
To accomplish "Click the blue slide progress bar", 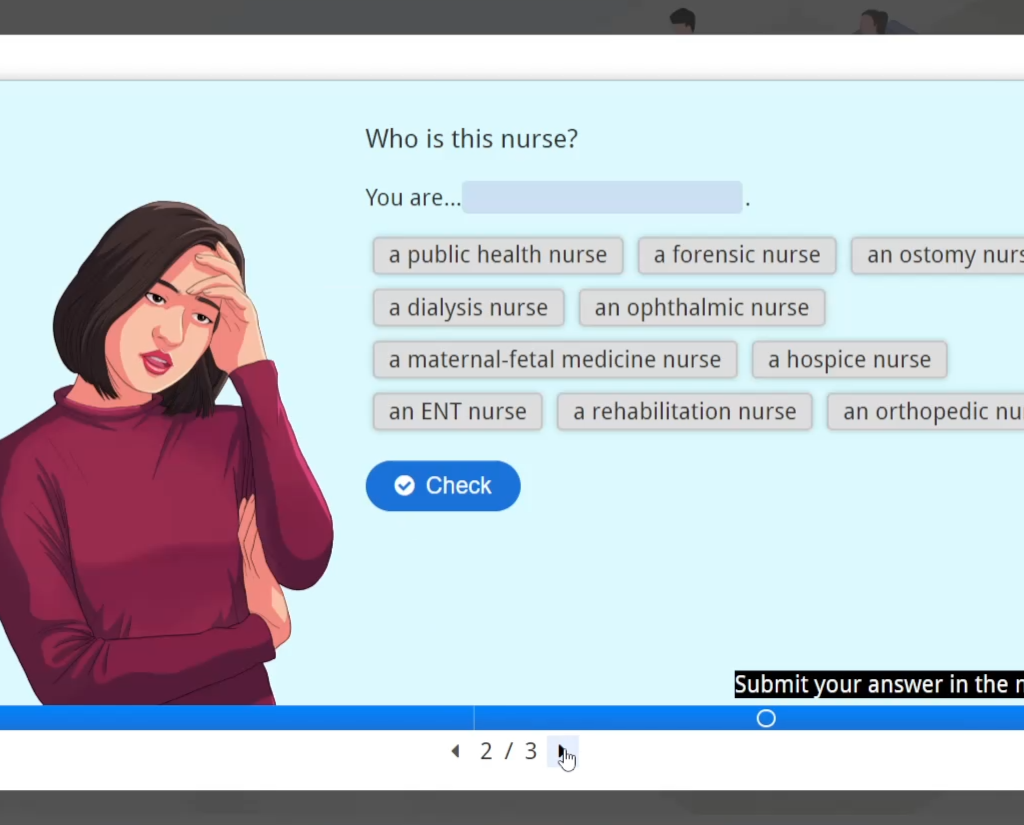I will click(x=512, y=718).
